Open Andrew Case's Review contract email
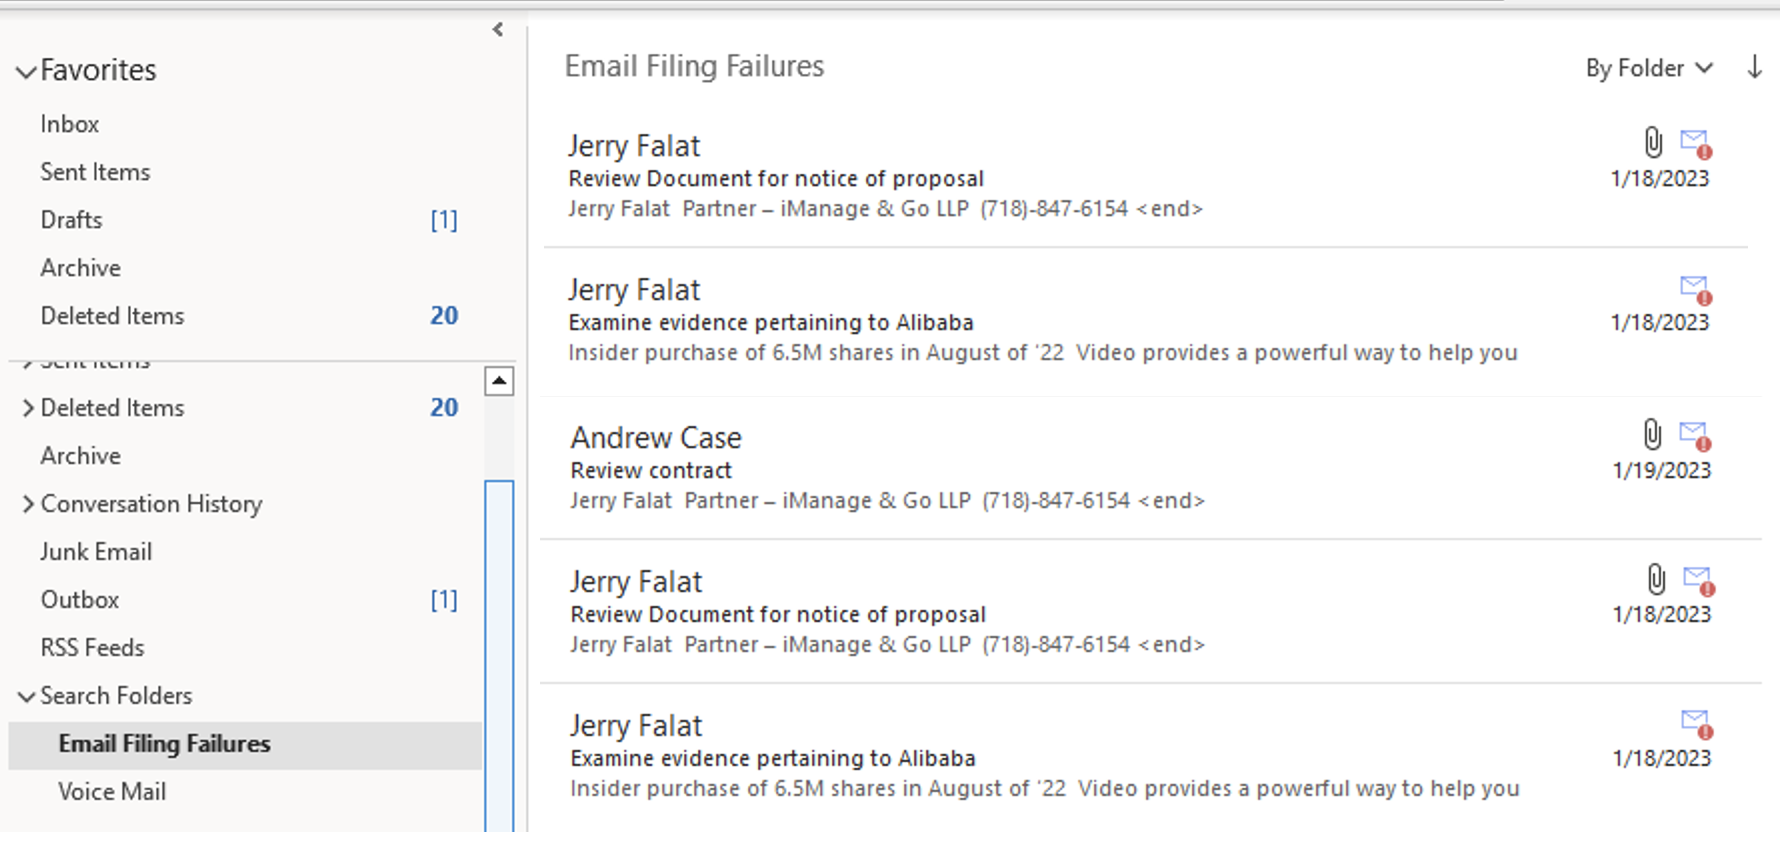Viewport: 1780px width, 842px height. pyautogui.click(x=900, y=469)
